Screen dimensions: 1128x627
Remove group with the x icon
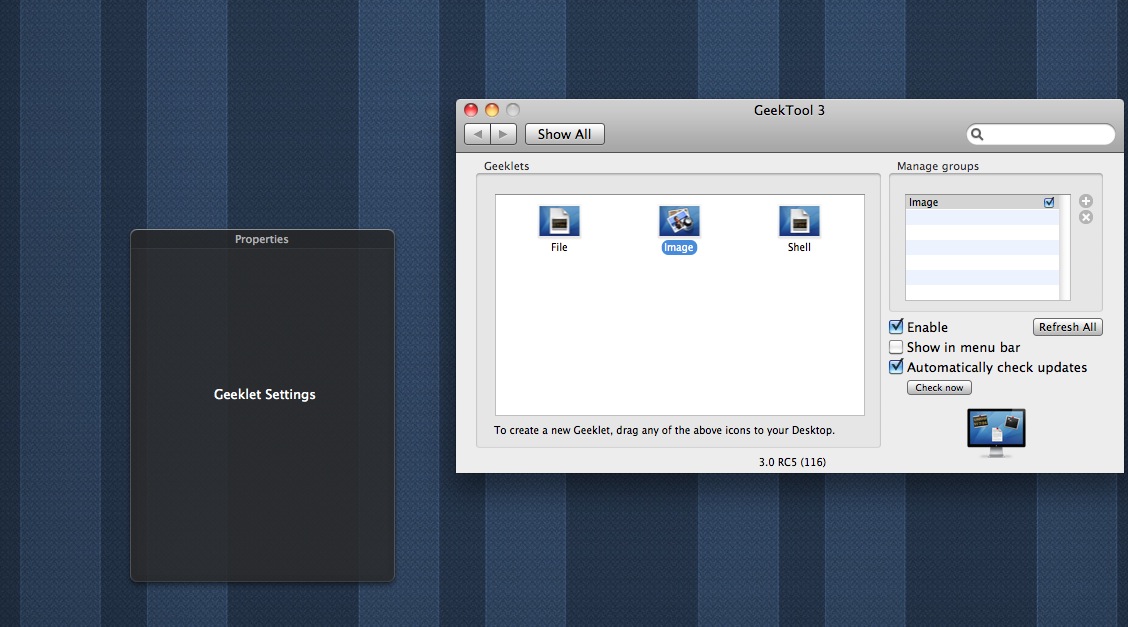1086,217
